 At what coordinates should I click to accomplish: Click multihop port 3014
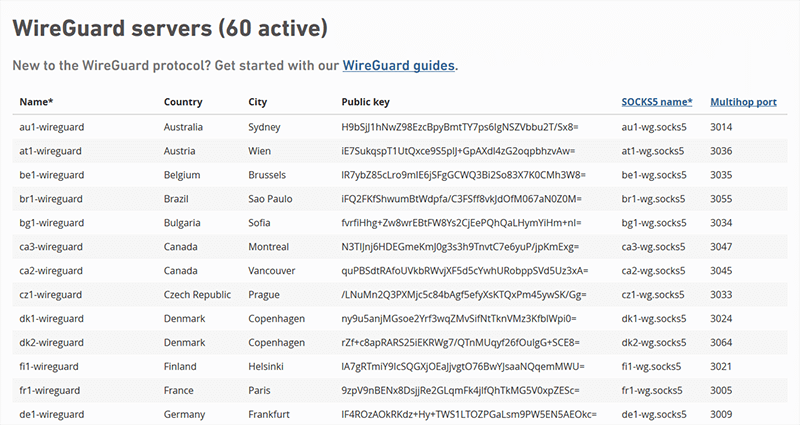click(x=721, y=128)
